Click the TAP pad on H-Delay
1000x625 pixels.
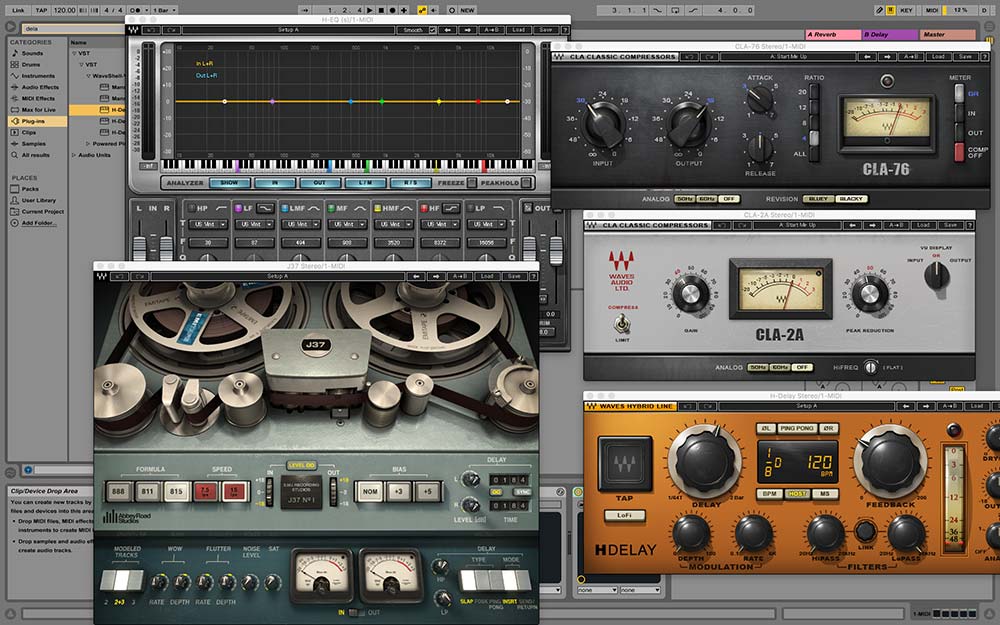click(x=625, y=464)
